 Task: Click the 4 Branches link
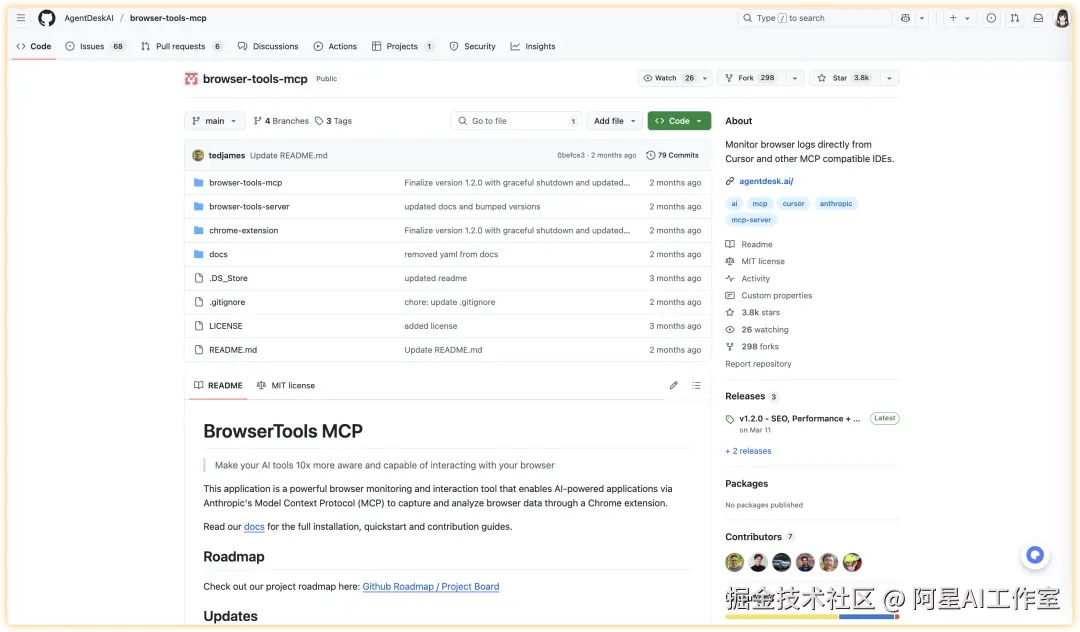point(281,121)
